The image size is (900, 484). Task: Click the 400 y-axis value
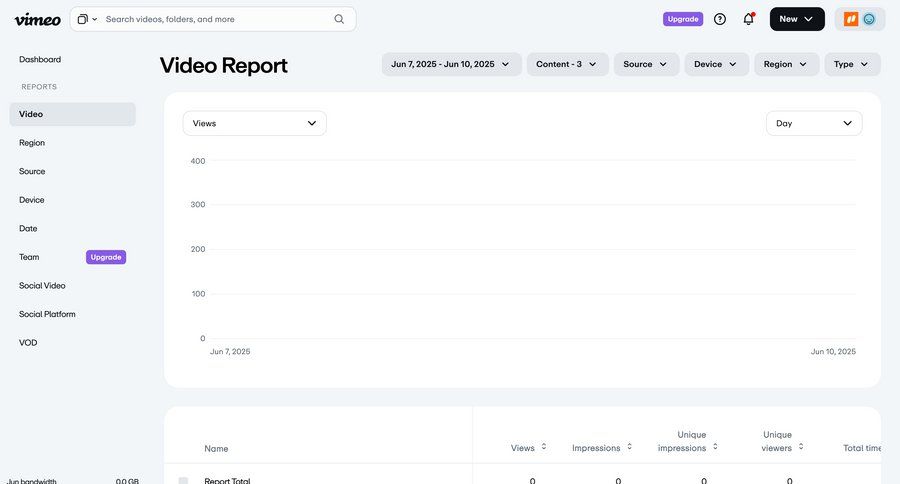click(198, 161)
